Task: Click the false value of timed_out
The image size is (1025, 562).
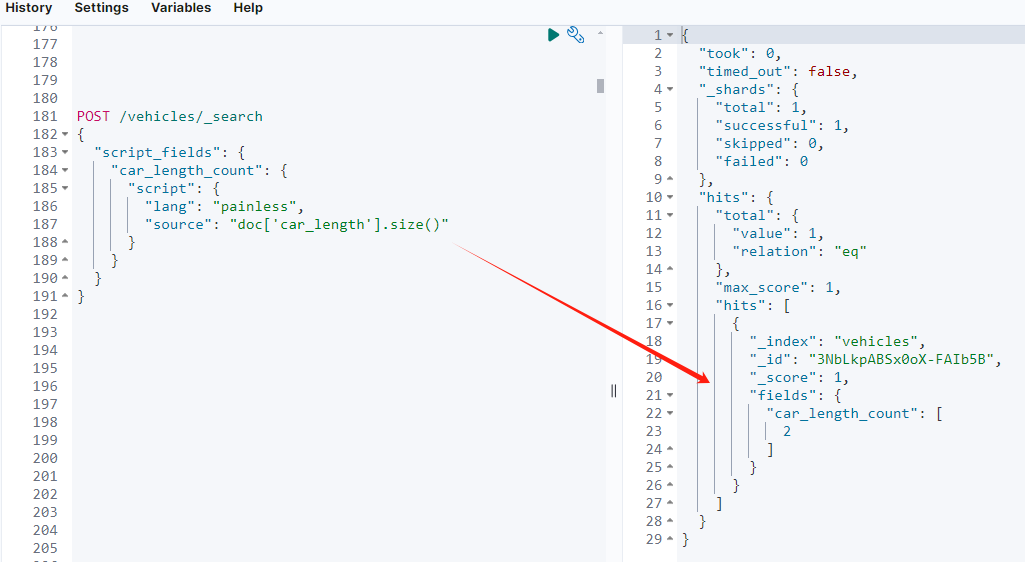Action: click(829, 71)
